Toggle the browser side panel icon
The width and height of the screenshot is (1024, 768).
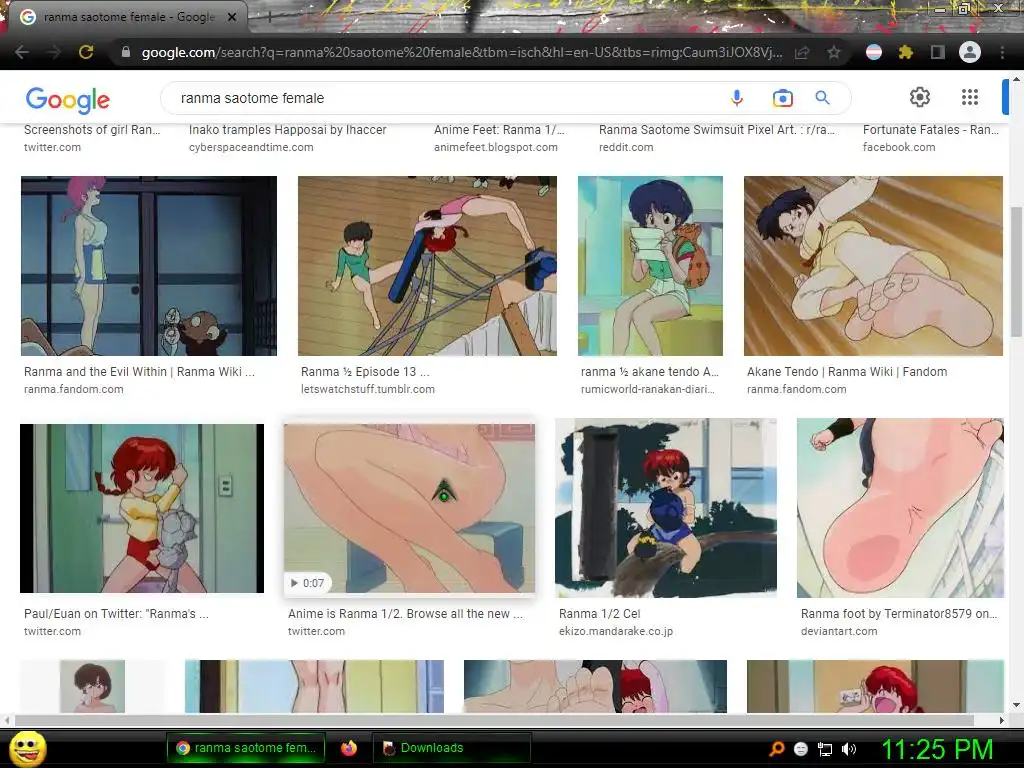pos(938,52)
